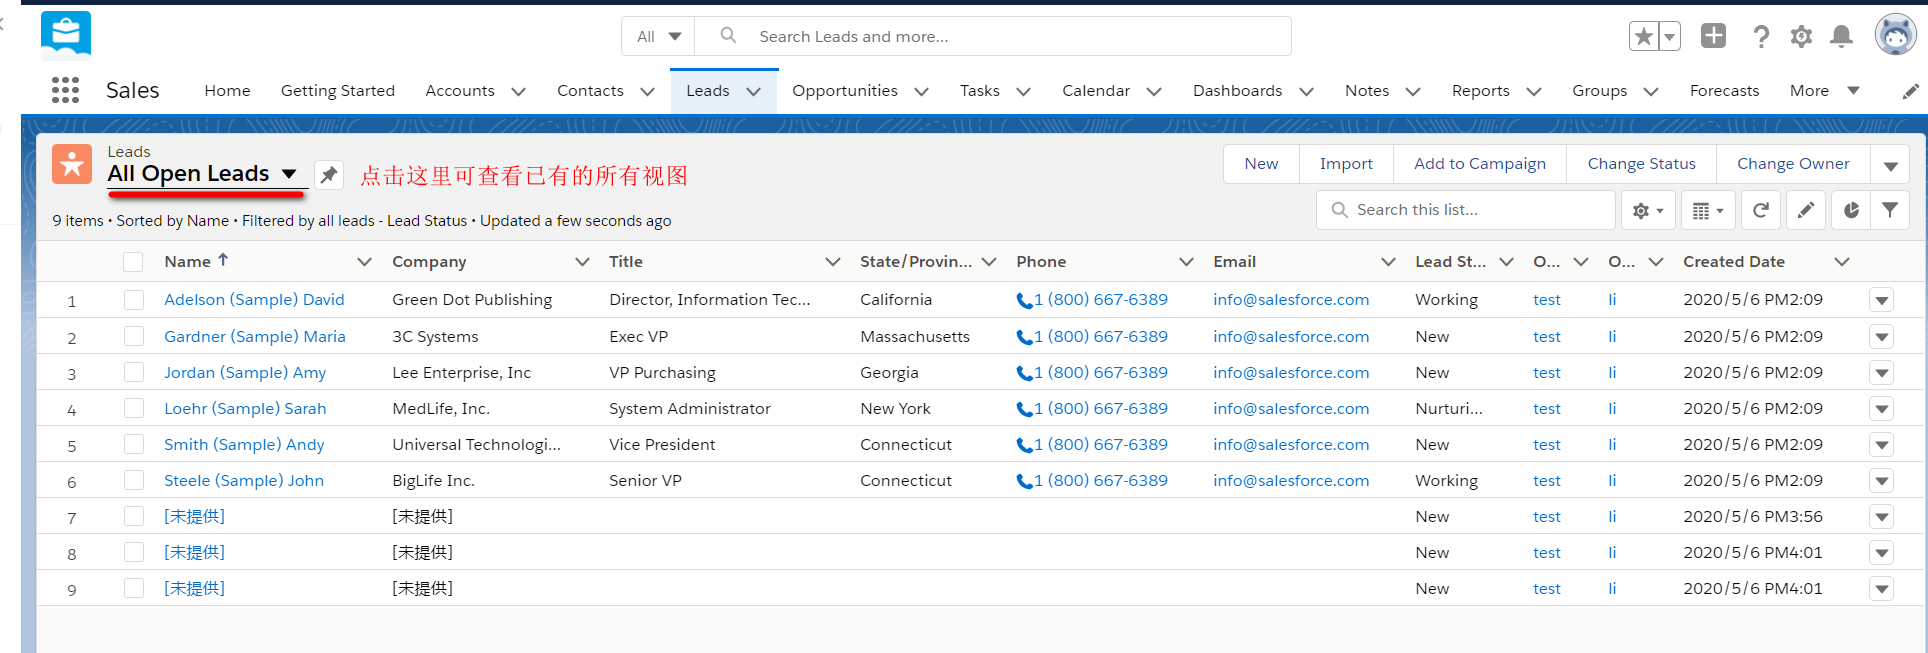
Task: Click the edit navigation pencil icon
Action: [1910, 91]
